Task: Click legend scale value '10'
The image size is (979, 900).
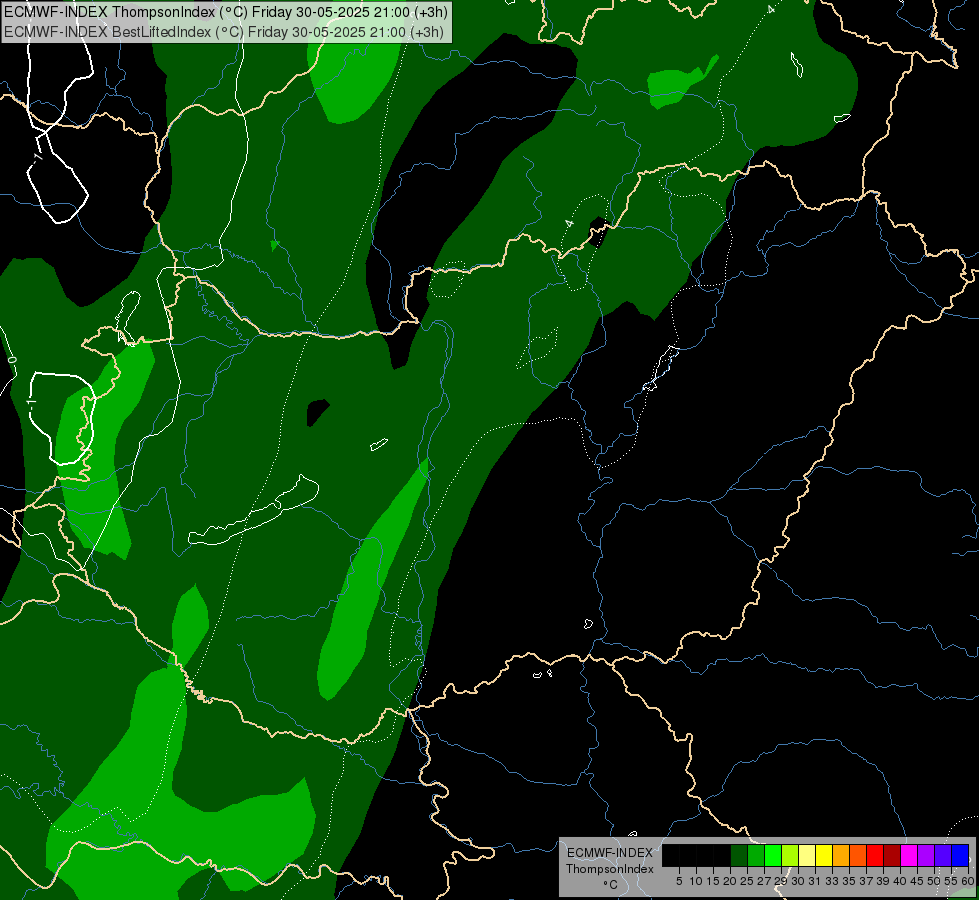Action: [696, 881]
